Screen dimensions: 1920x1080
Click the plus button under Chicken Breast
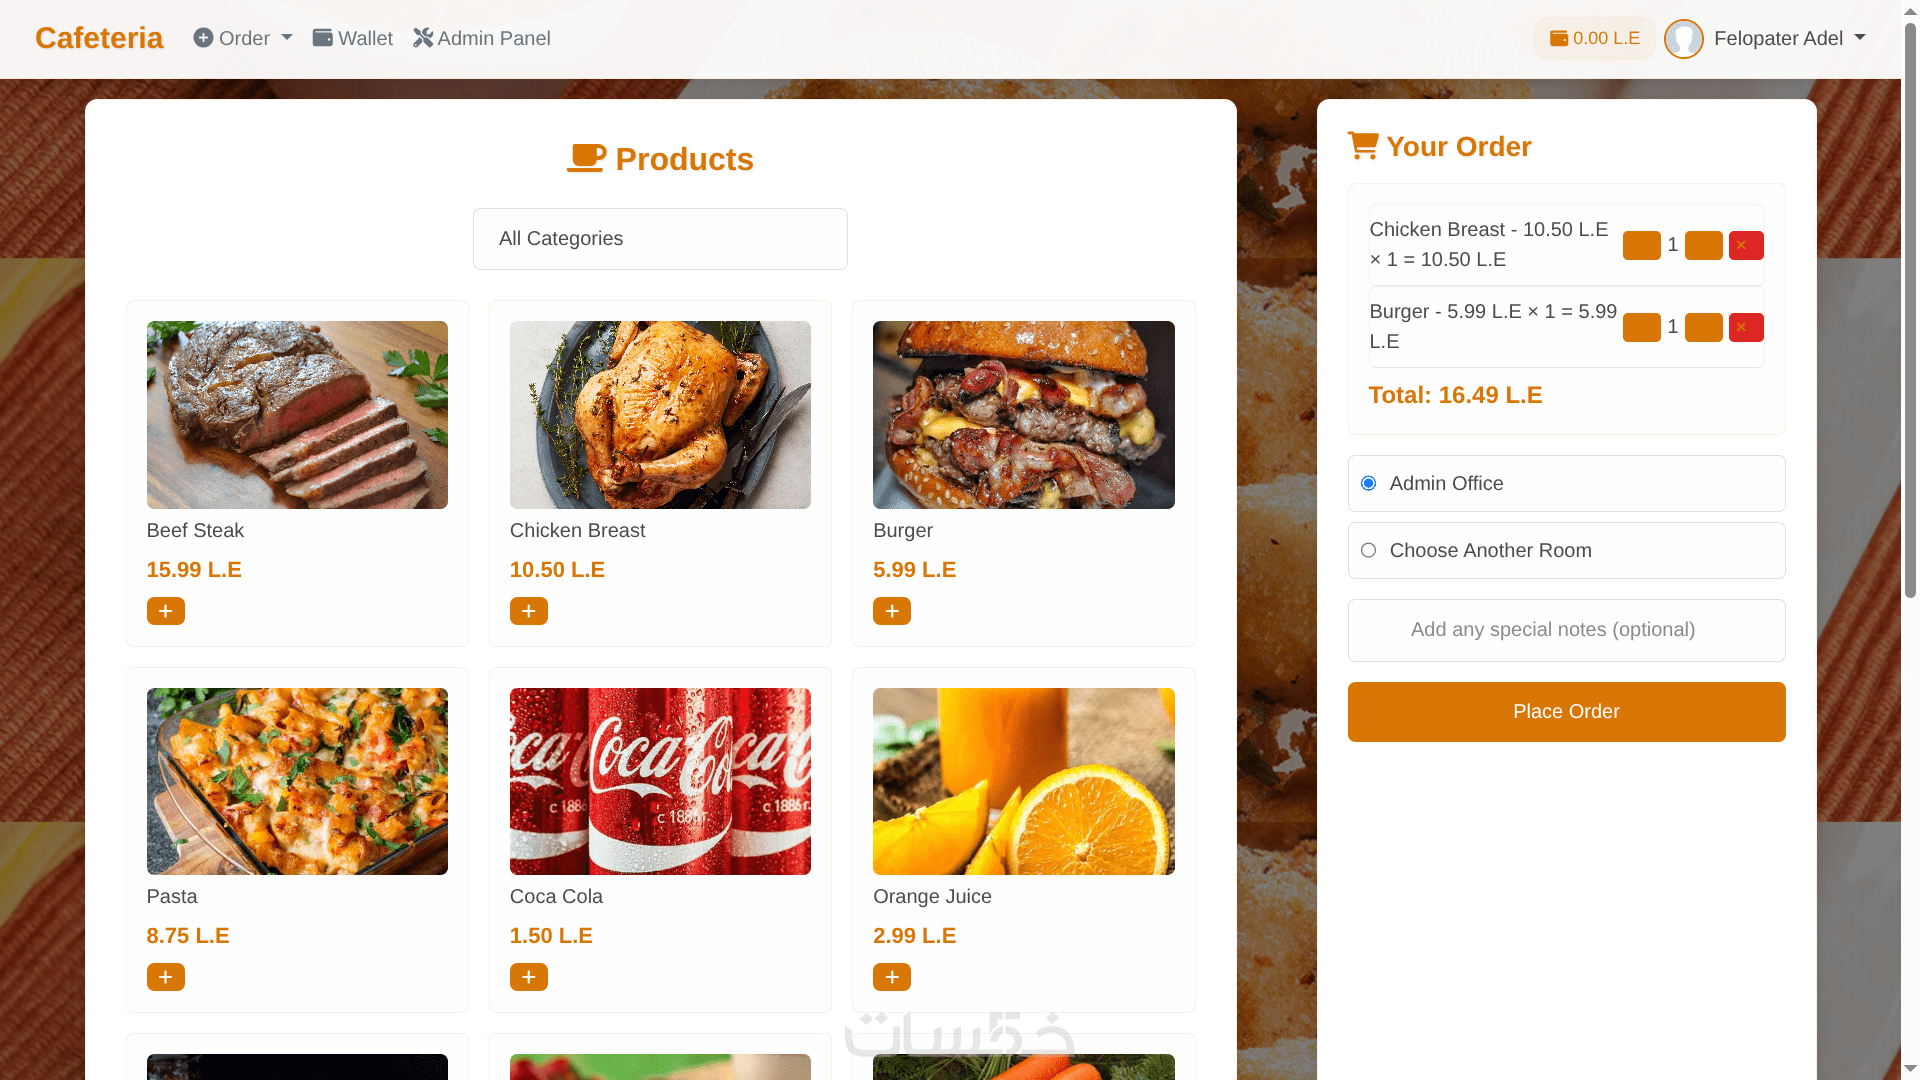point(529,611)
